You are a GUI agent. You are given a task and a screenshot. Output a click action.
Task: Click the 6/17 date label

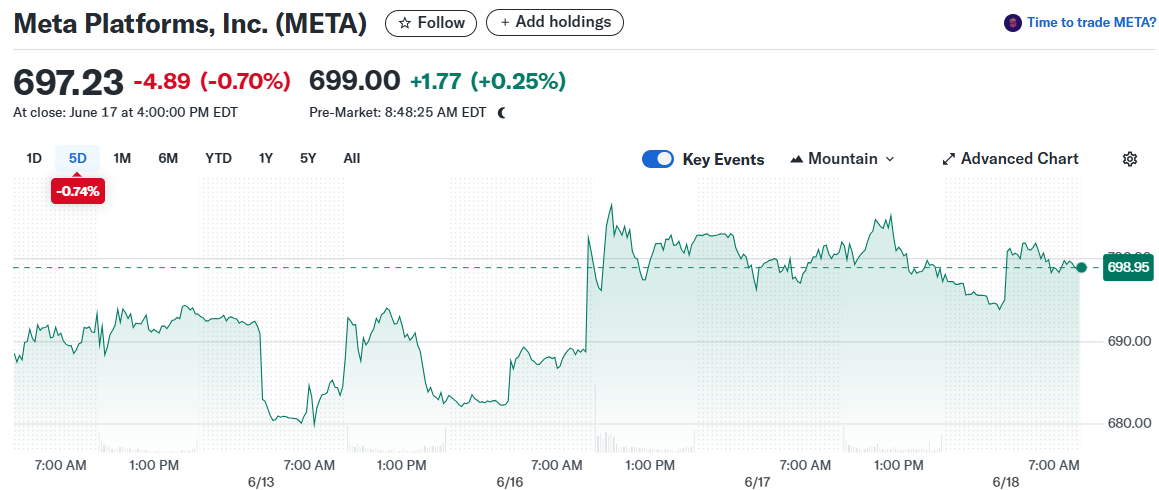pyautogui.click(x=758, y=482)
